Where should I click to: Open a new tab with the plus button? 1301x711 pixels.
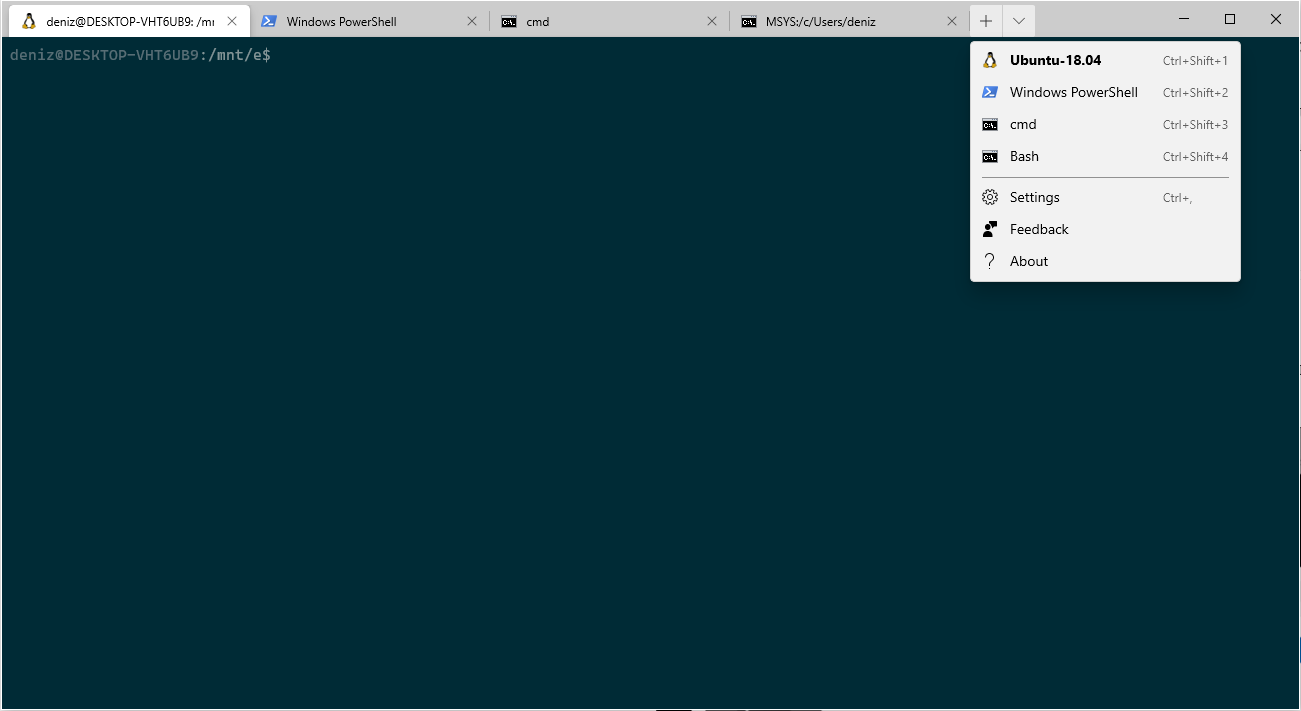(x=986, y=21)
